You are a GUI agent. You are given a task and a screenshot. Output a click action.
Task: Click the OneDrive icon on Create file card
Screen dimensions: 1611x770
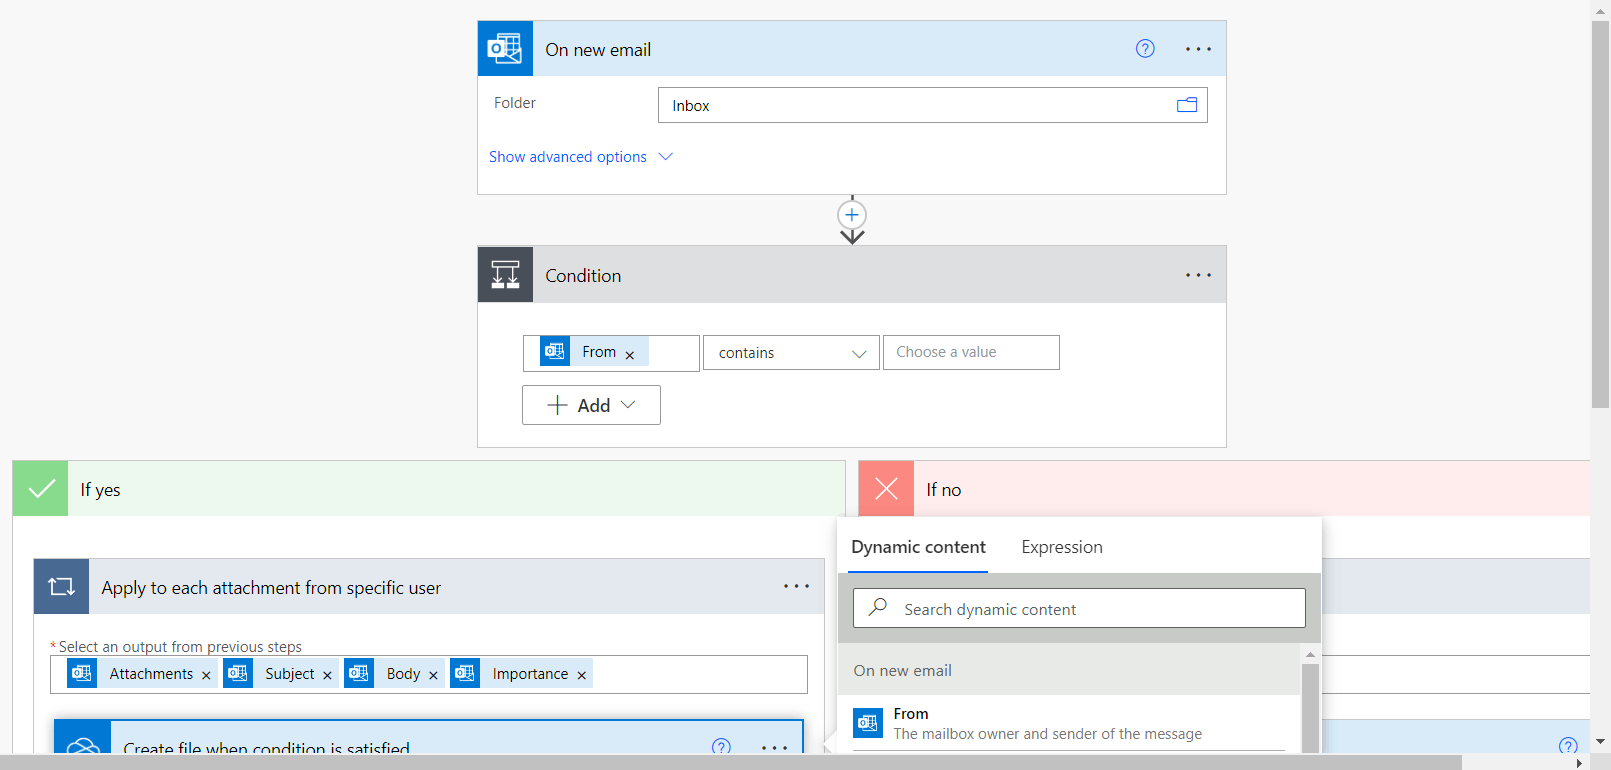[x=83, y=738]
